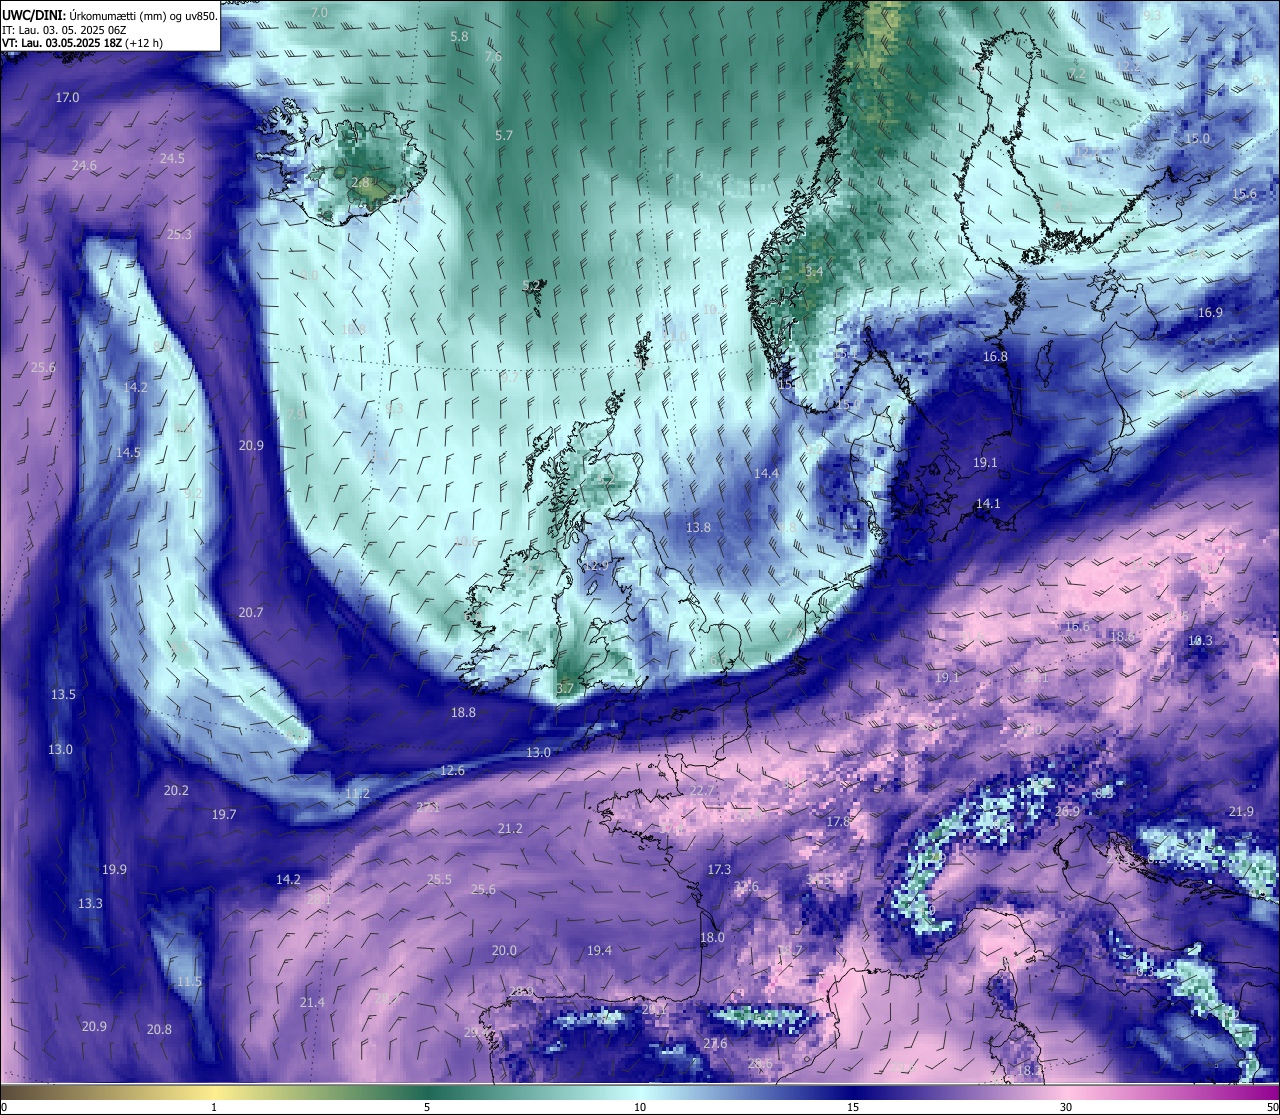
Task: Click the colorbar tick label 1
Action: [x=214, y=1107]
